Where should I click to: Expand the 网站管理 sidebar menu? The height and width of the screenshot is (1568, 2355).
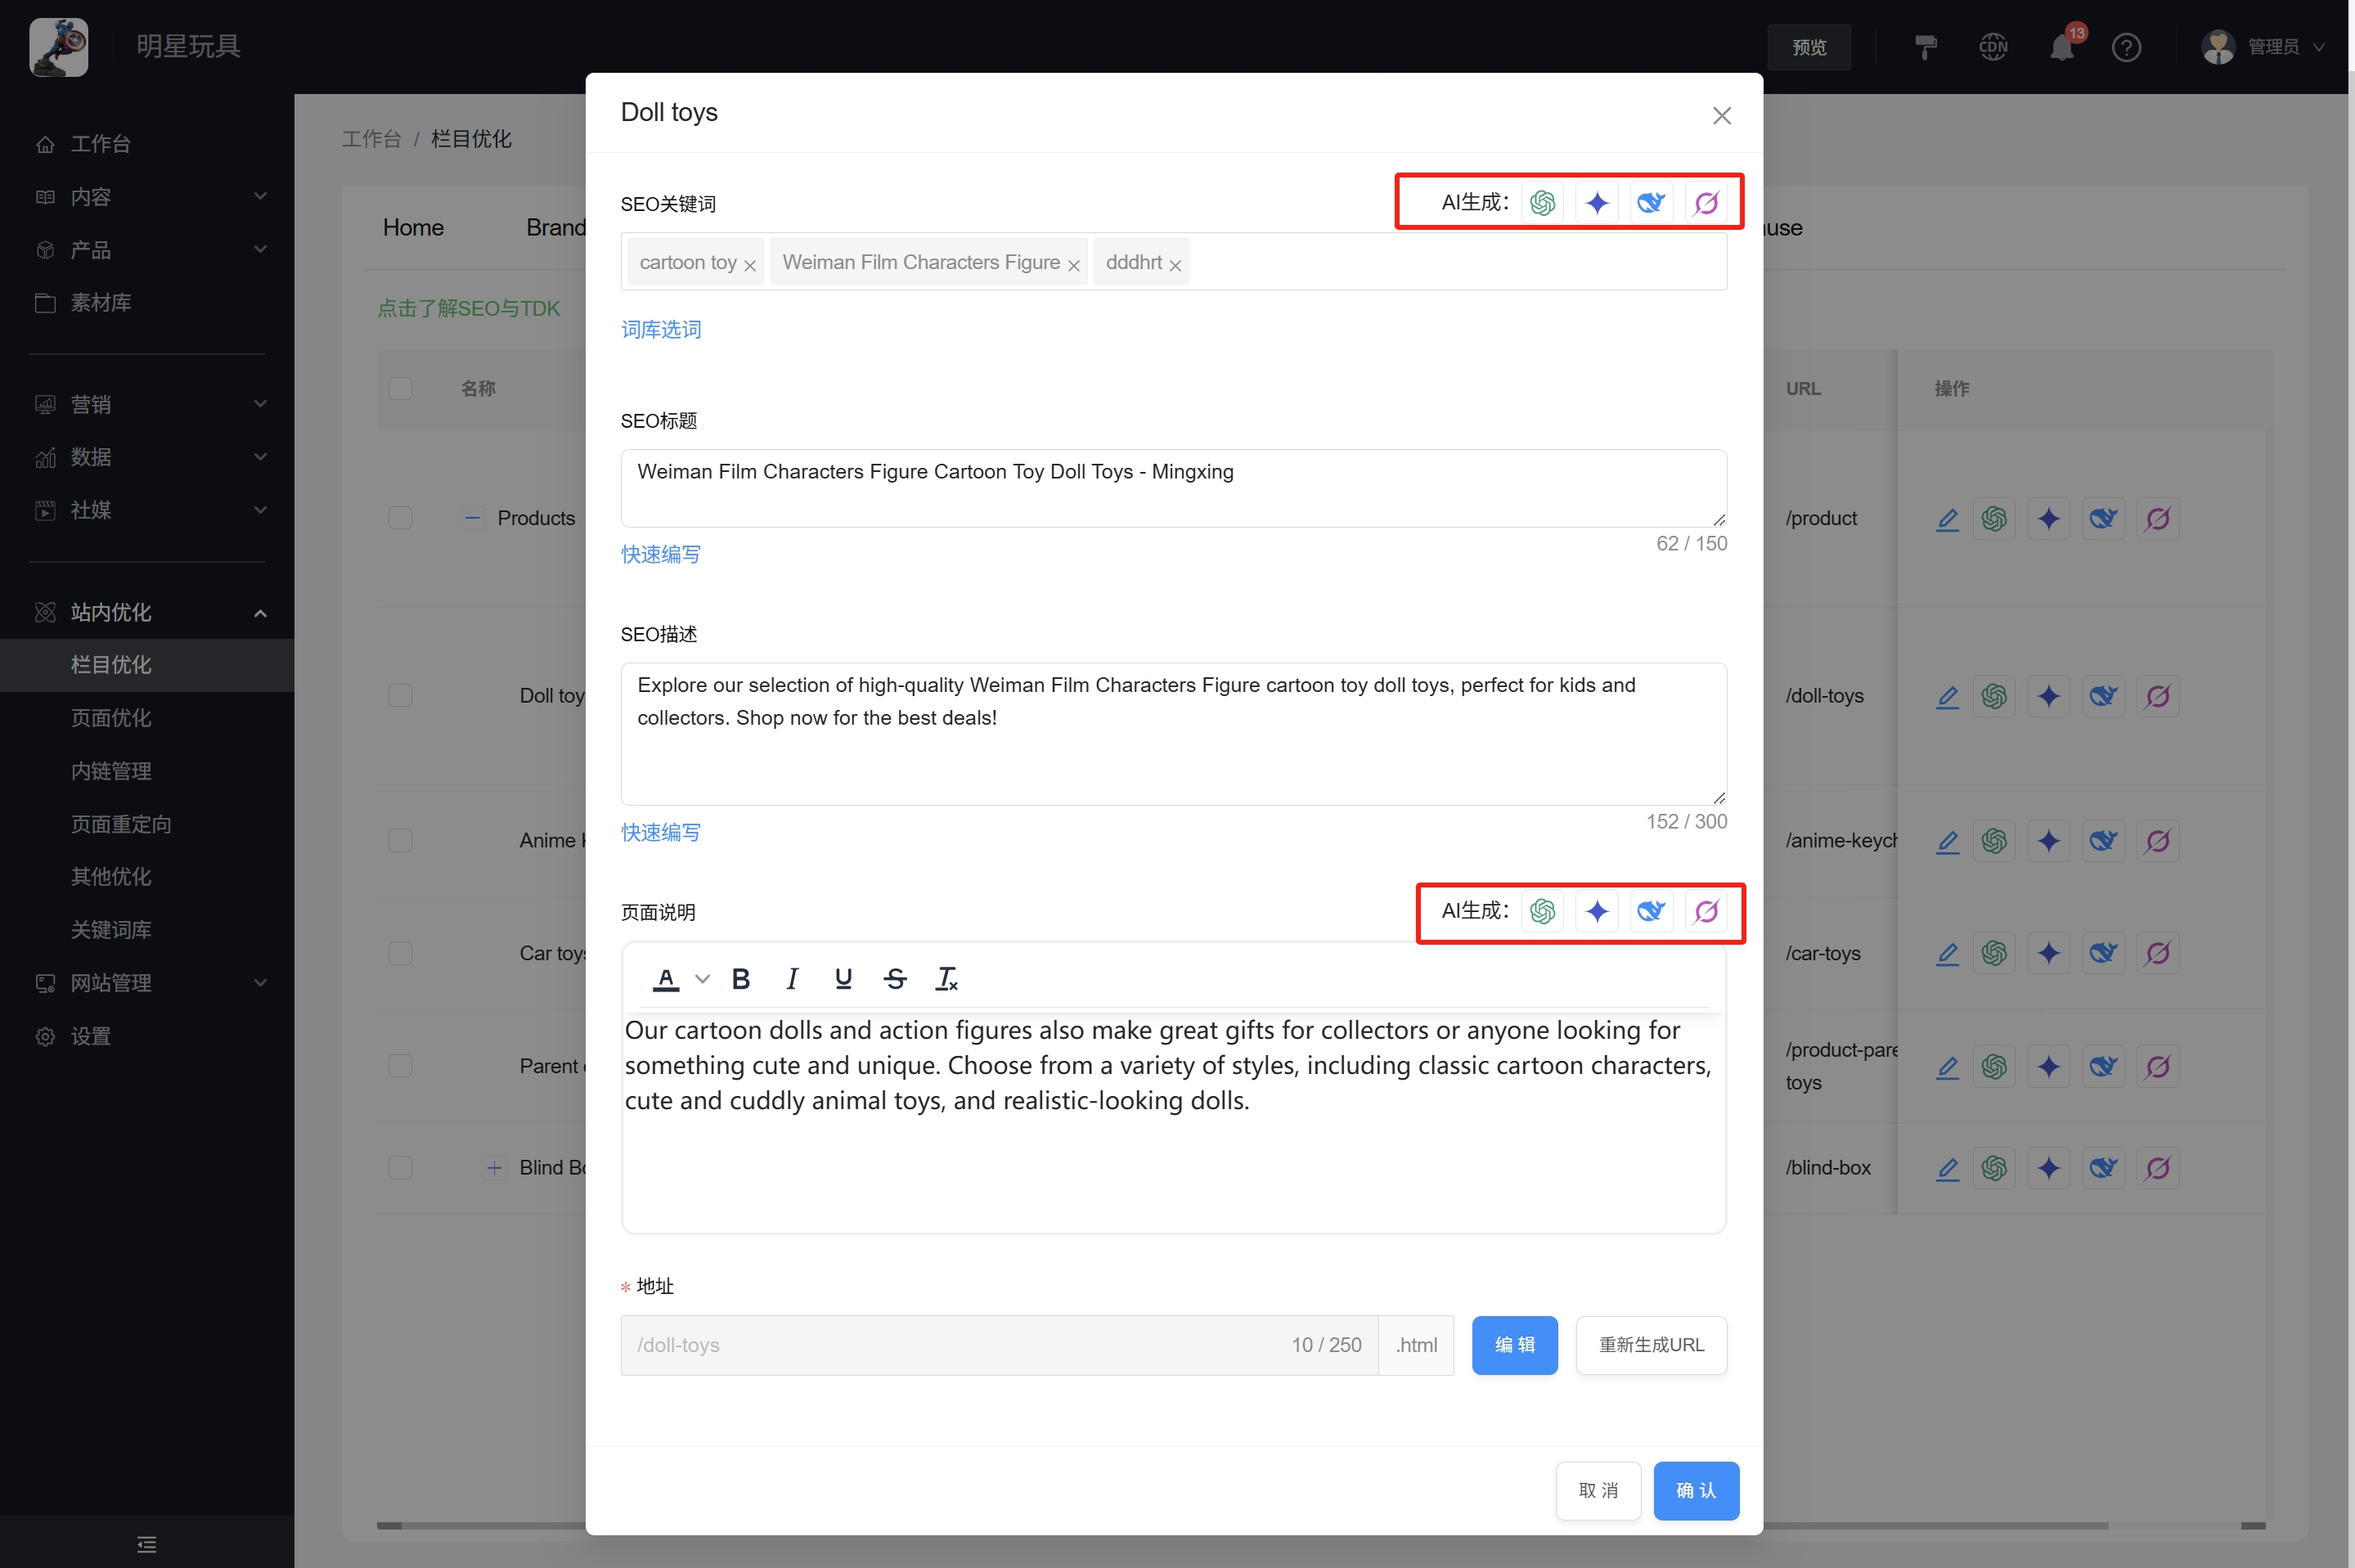tap(147, 983)
